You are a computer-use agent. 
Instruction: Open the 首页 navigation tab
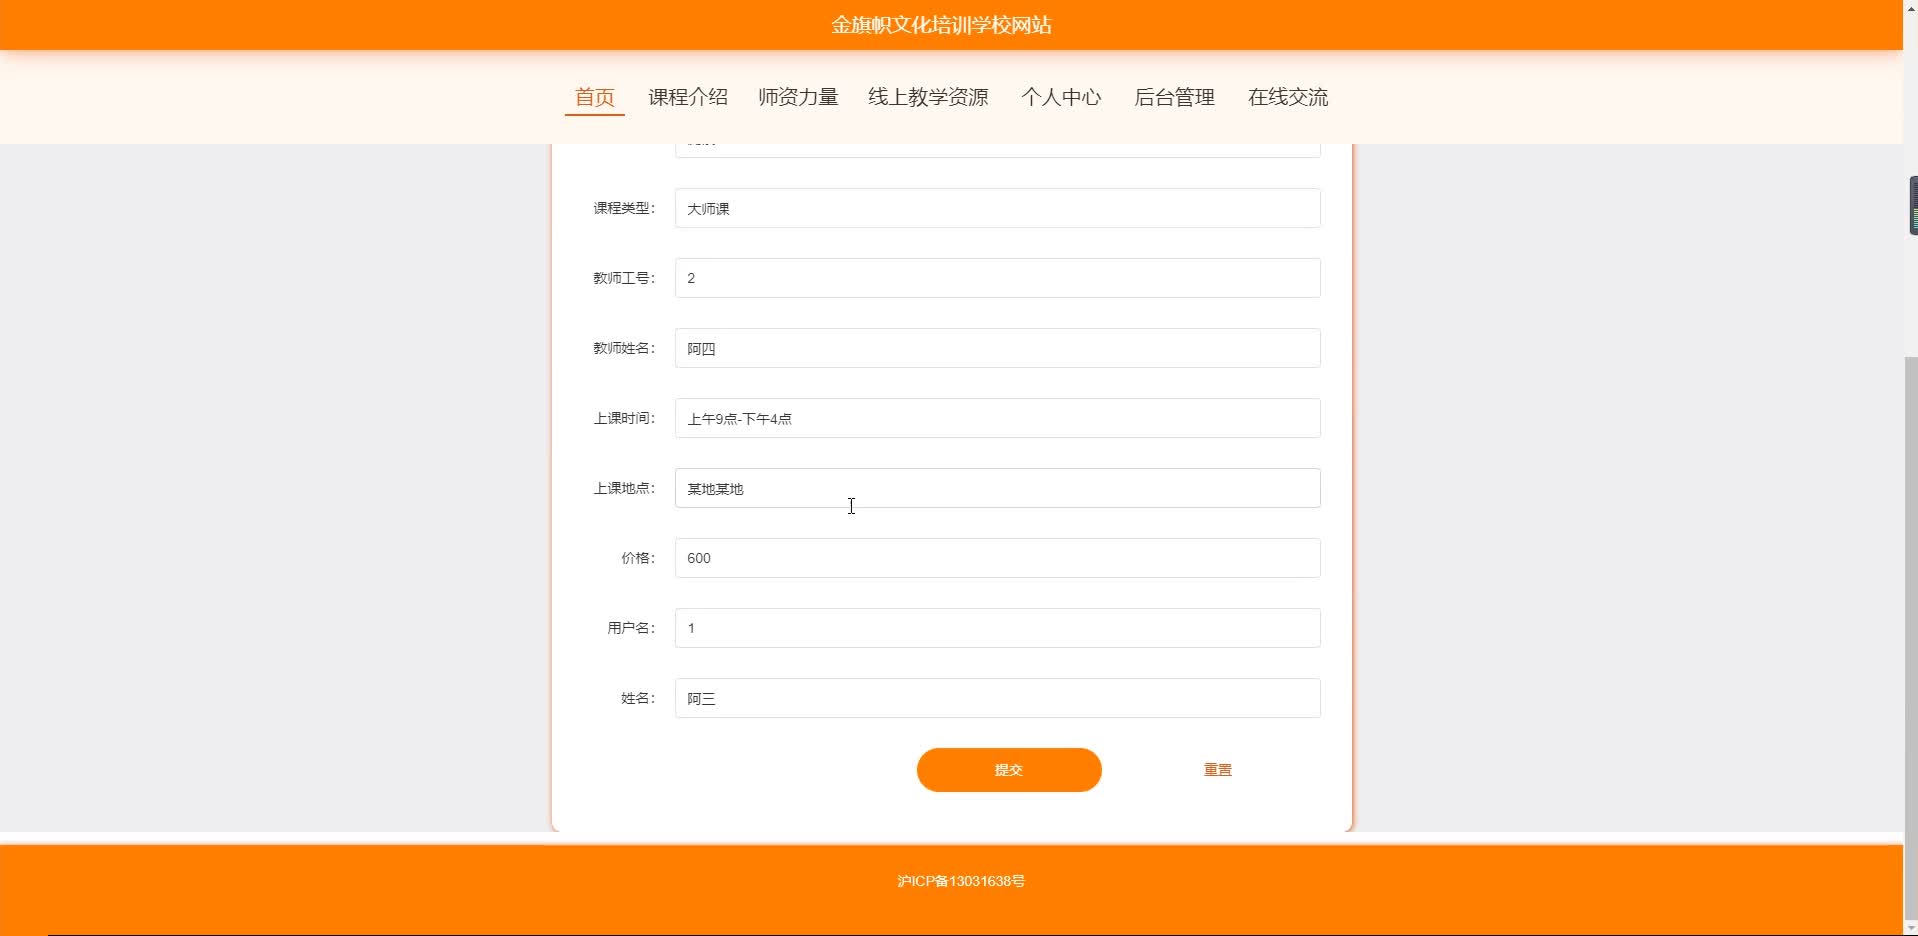(595, 97)
